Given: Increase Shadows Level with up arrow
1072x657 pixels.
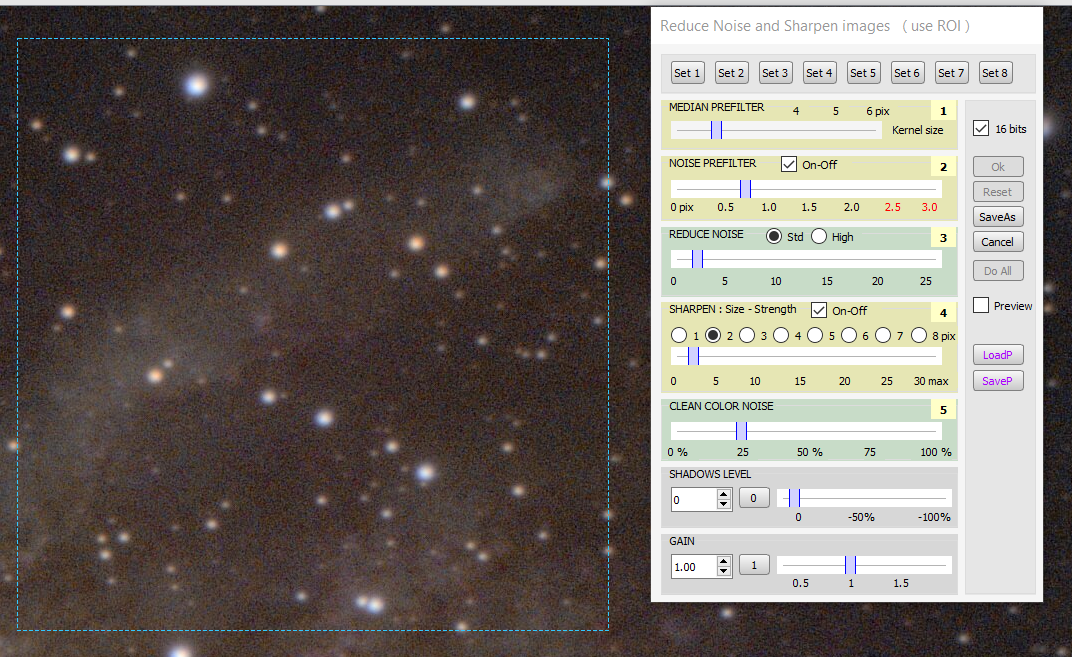Looking at the screenshot, I should click(723, 494).
